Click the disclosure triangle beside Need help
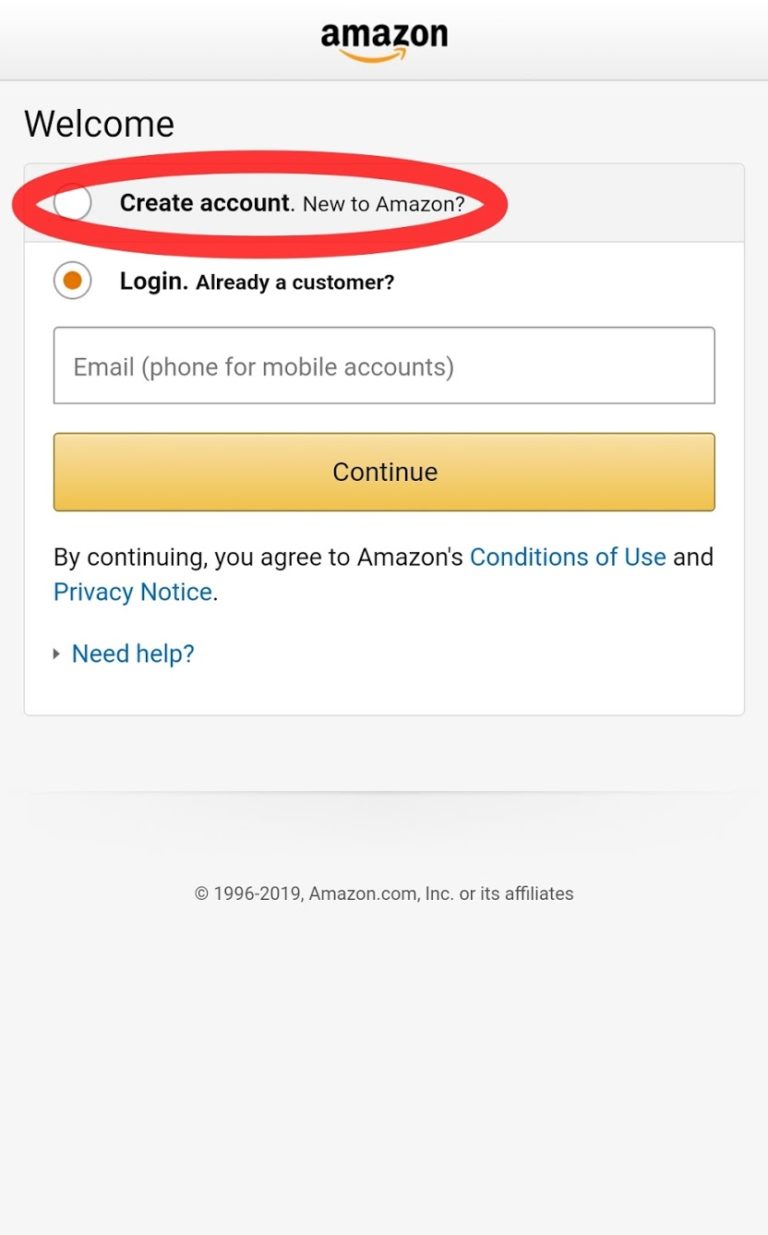768x1235 pixels. click(55, 653)
